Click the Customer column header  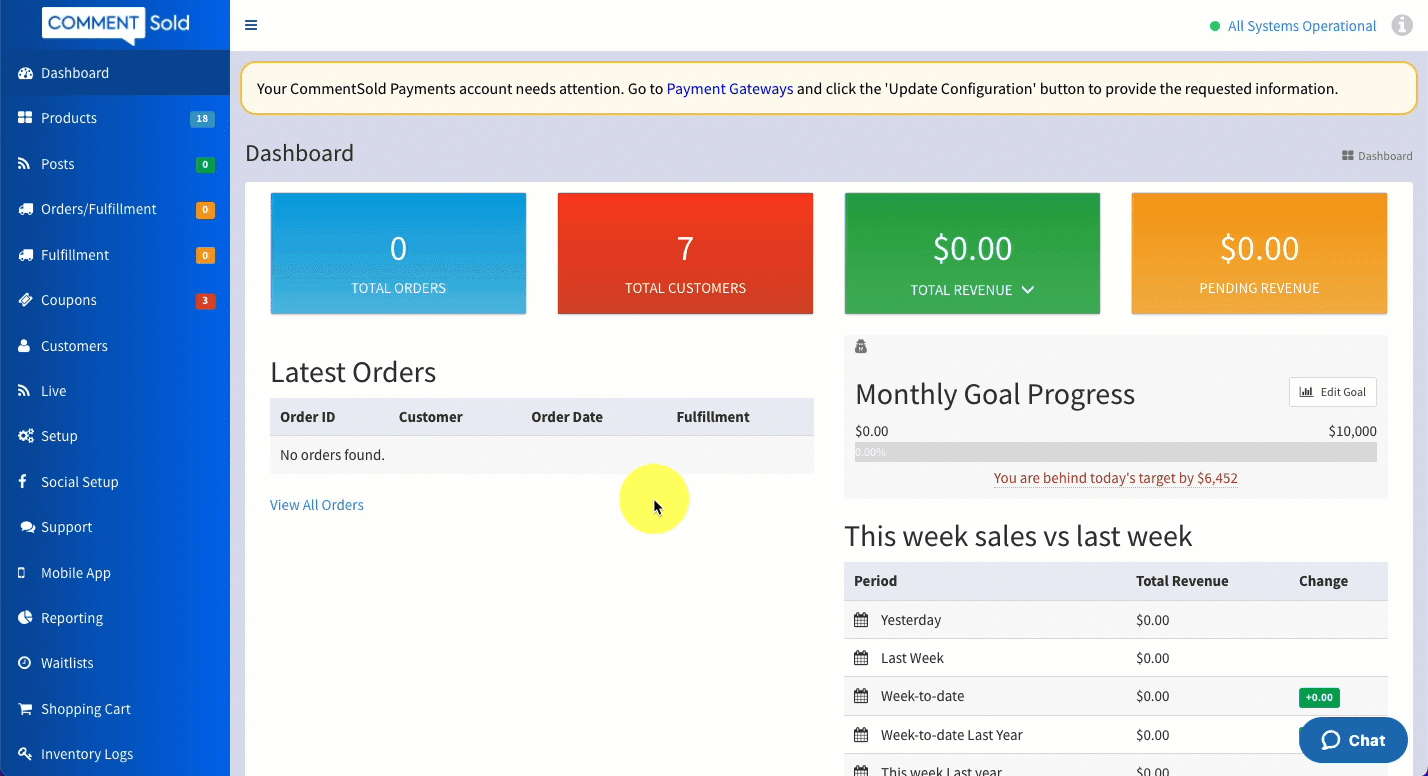point(430,417)
